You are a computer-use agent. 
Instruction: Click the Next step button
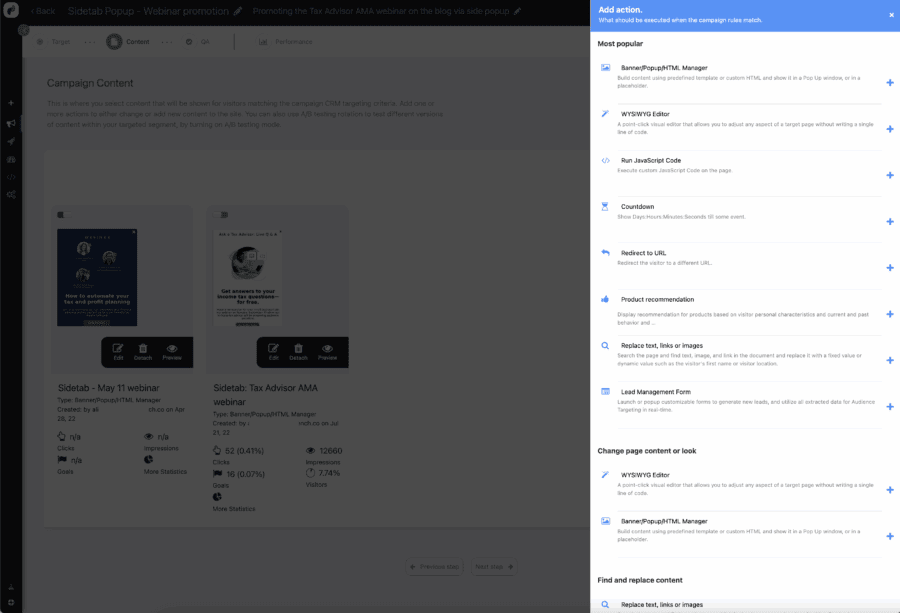click(494, 567)
